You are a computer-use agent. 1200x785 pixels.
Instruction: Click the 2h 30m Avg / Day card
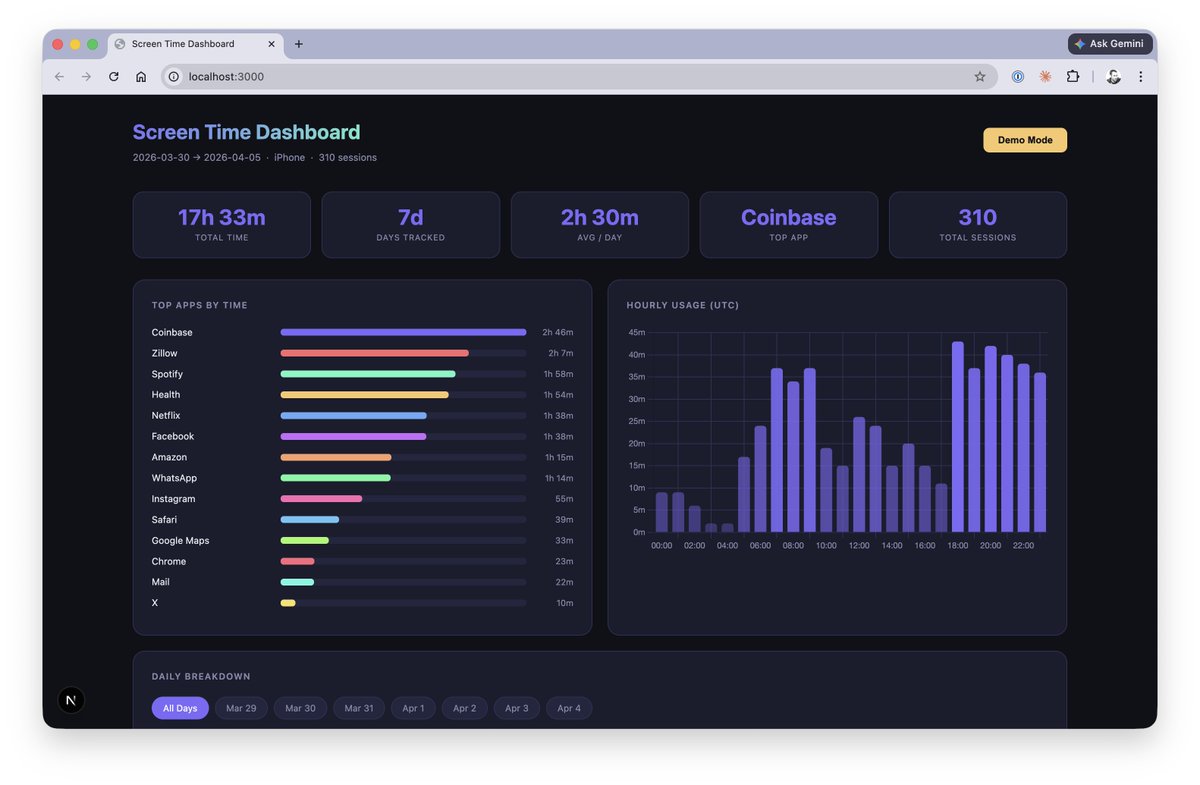tap(600, 225)
